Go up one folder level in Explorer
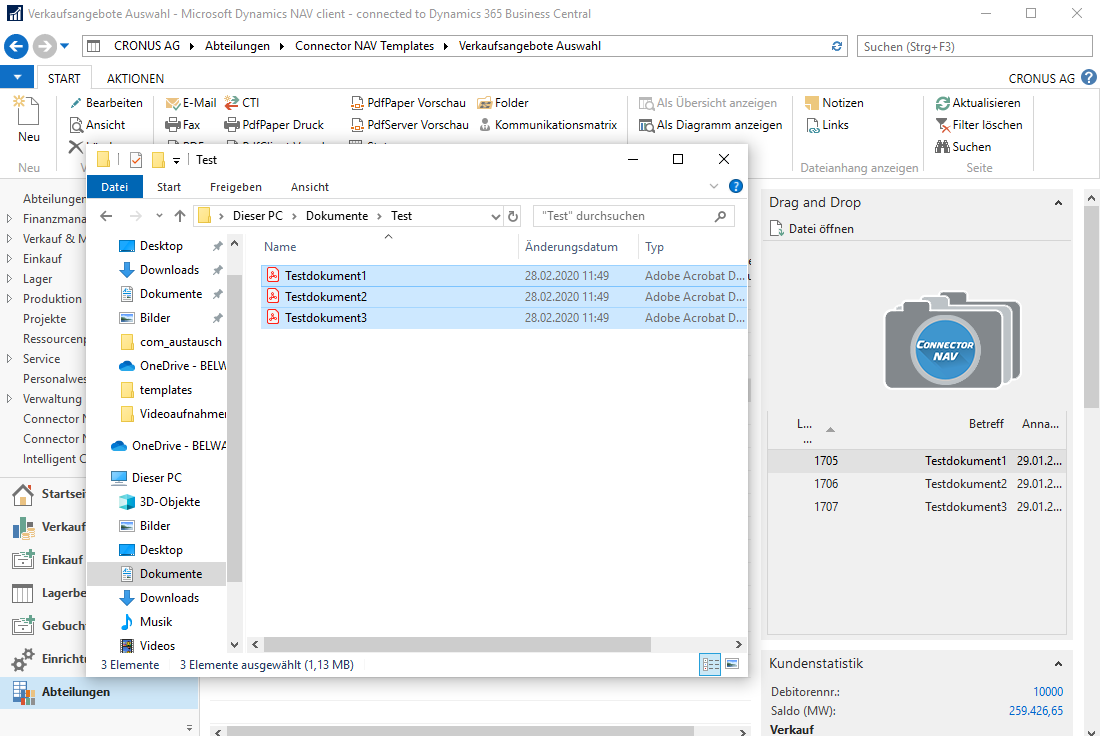Image resolution: width=1100 pixels, height=736 pixels. (x=180, y=216)
